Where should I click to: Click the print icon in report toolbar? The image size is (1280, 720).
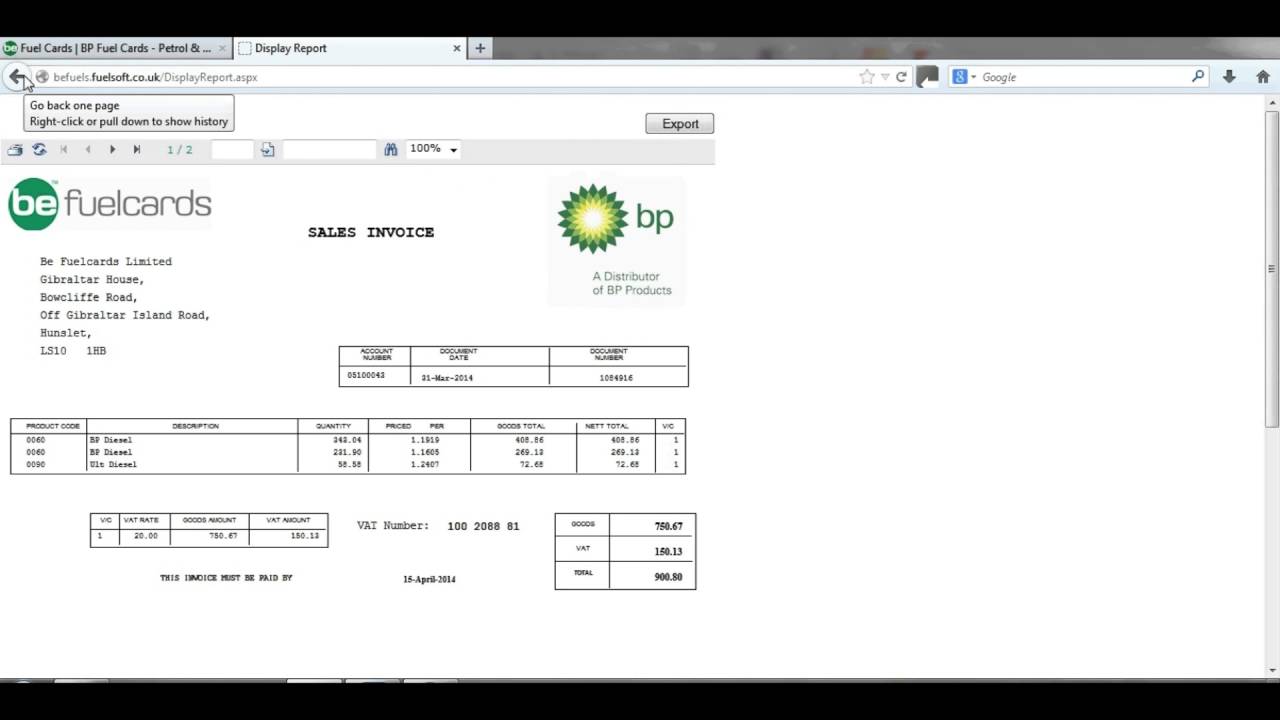15,150
